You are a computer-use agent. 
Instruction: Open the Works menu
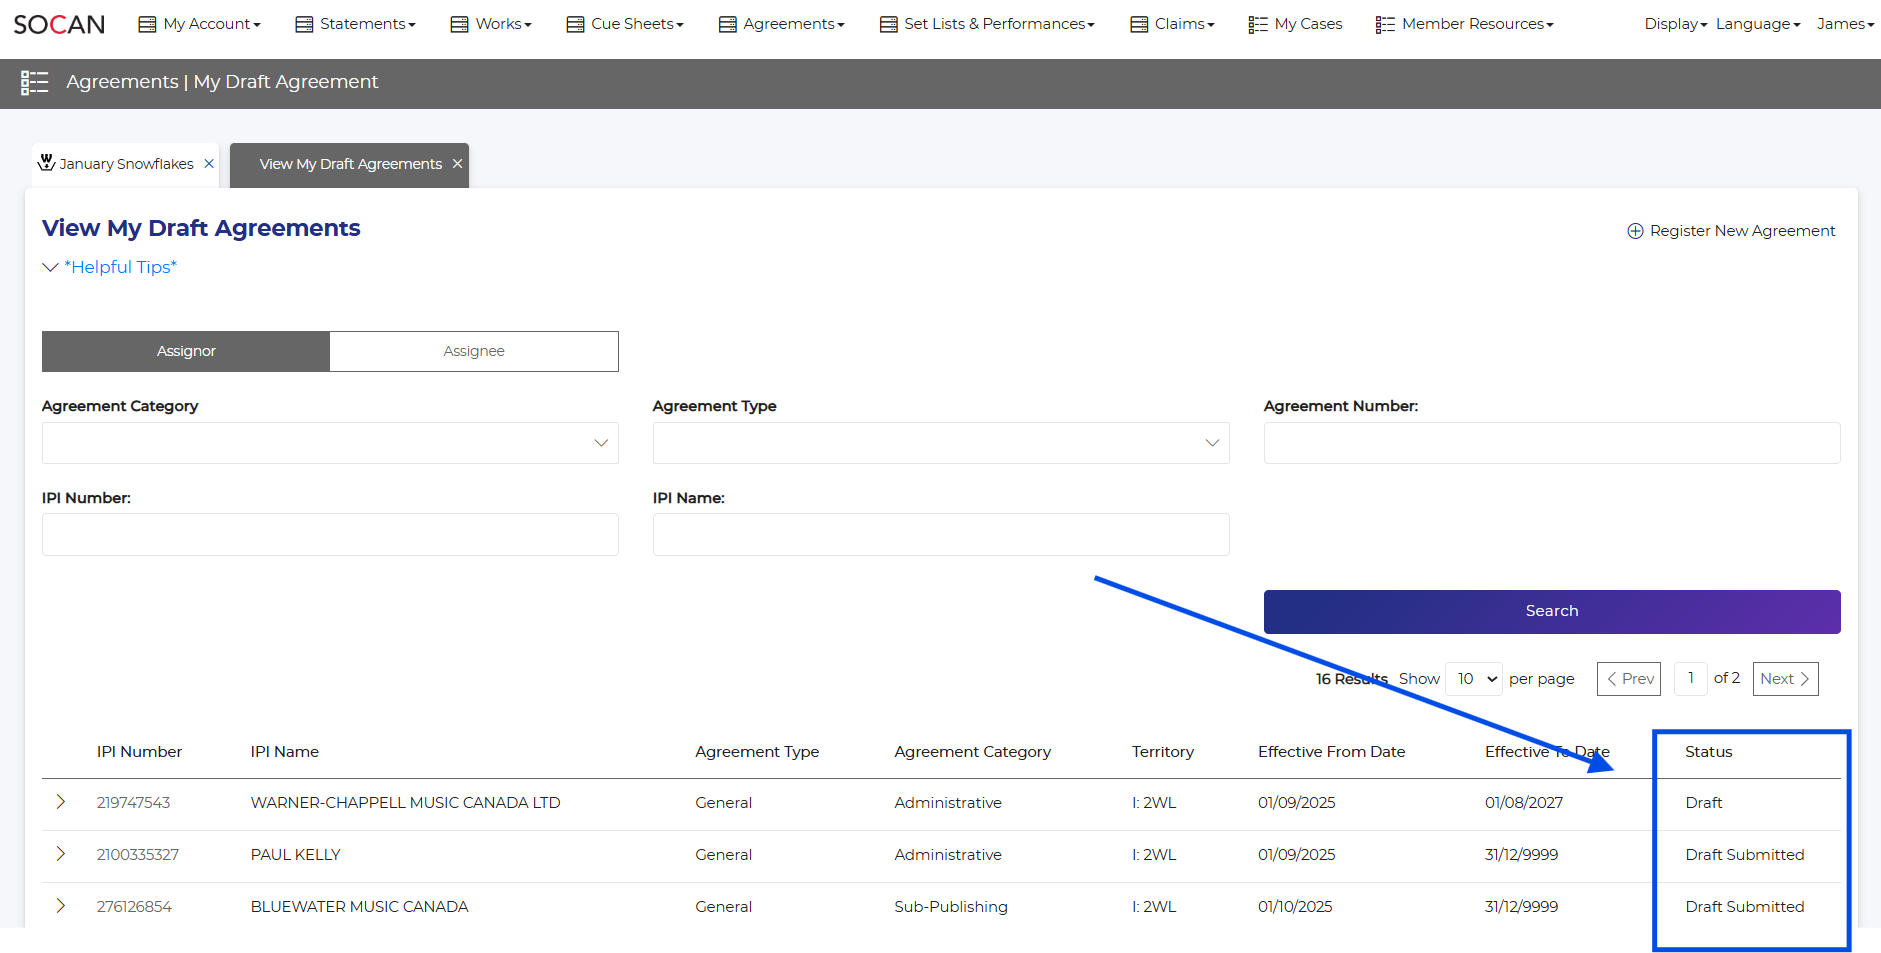pyautogui.click(x=490, y=24)
